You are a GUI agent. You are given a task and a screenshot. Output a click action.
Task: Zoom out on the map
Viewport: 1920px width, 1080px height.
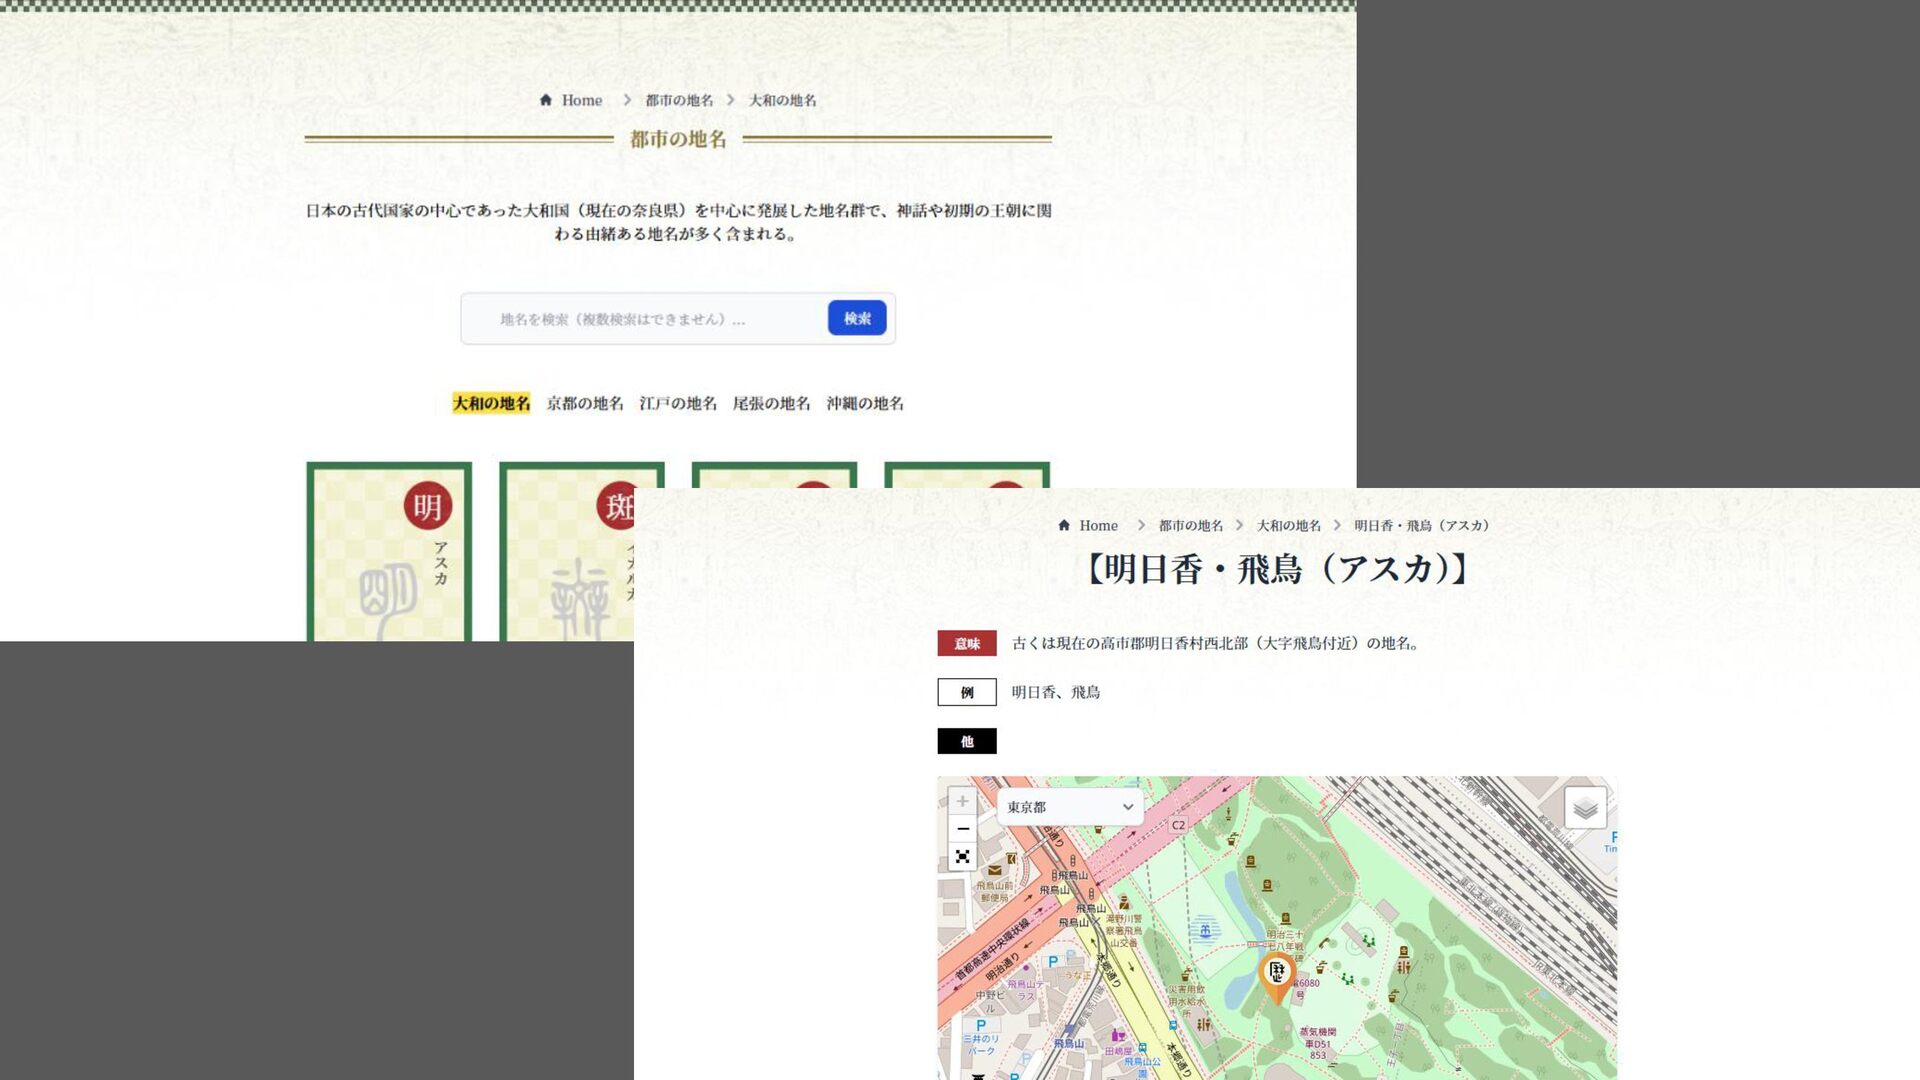click(962, 829)
